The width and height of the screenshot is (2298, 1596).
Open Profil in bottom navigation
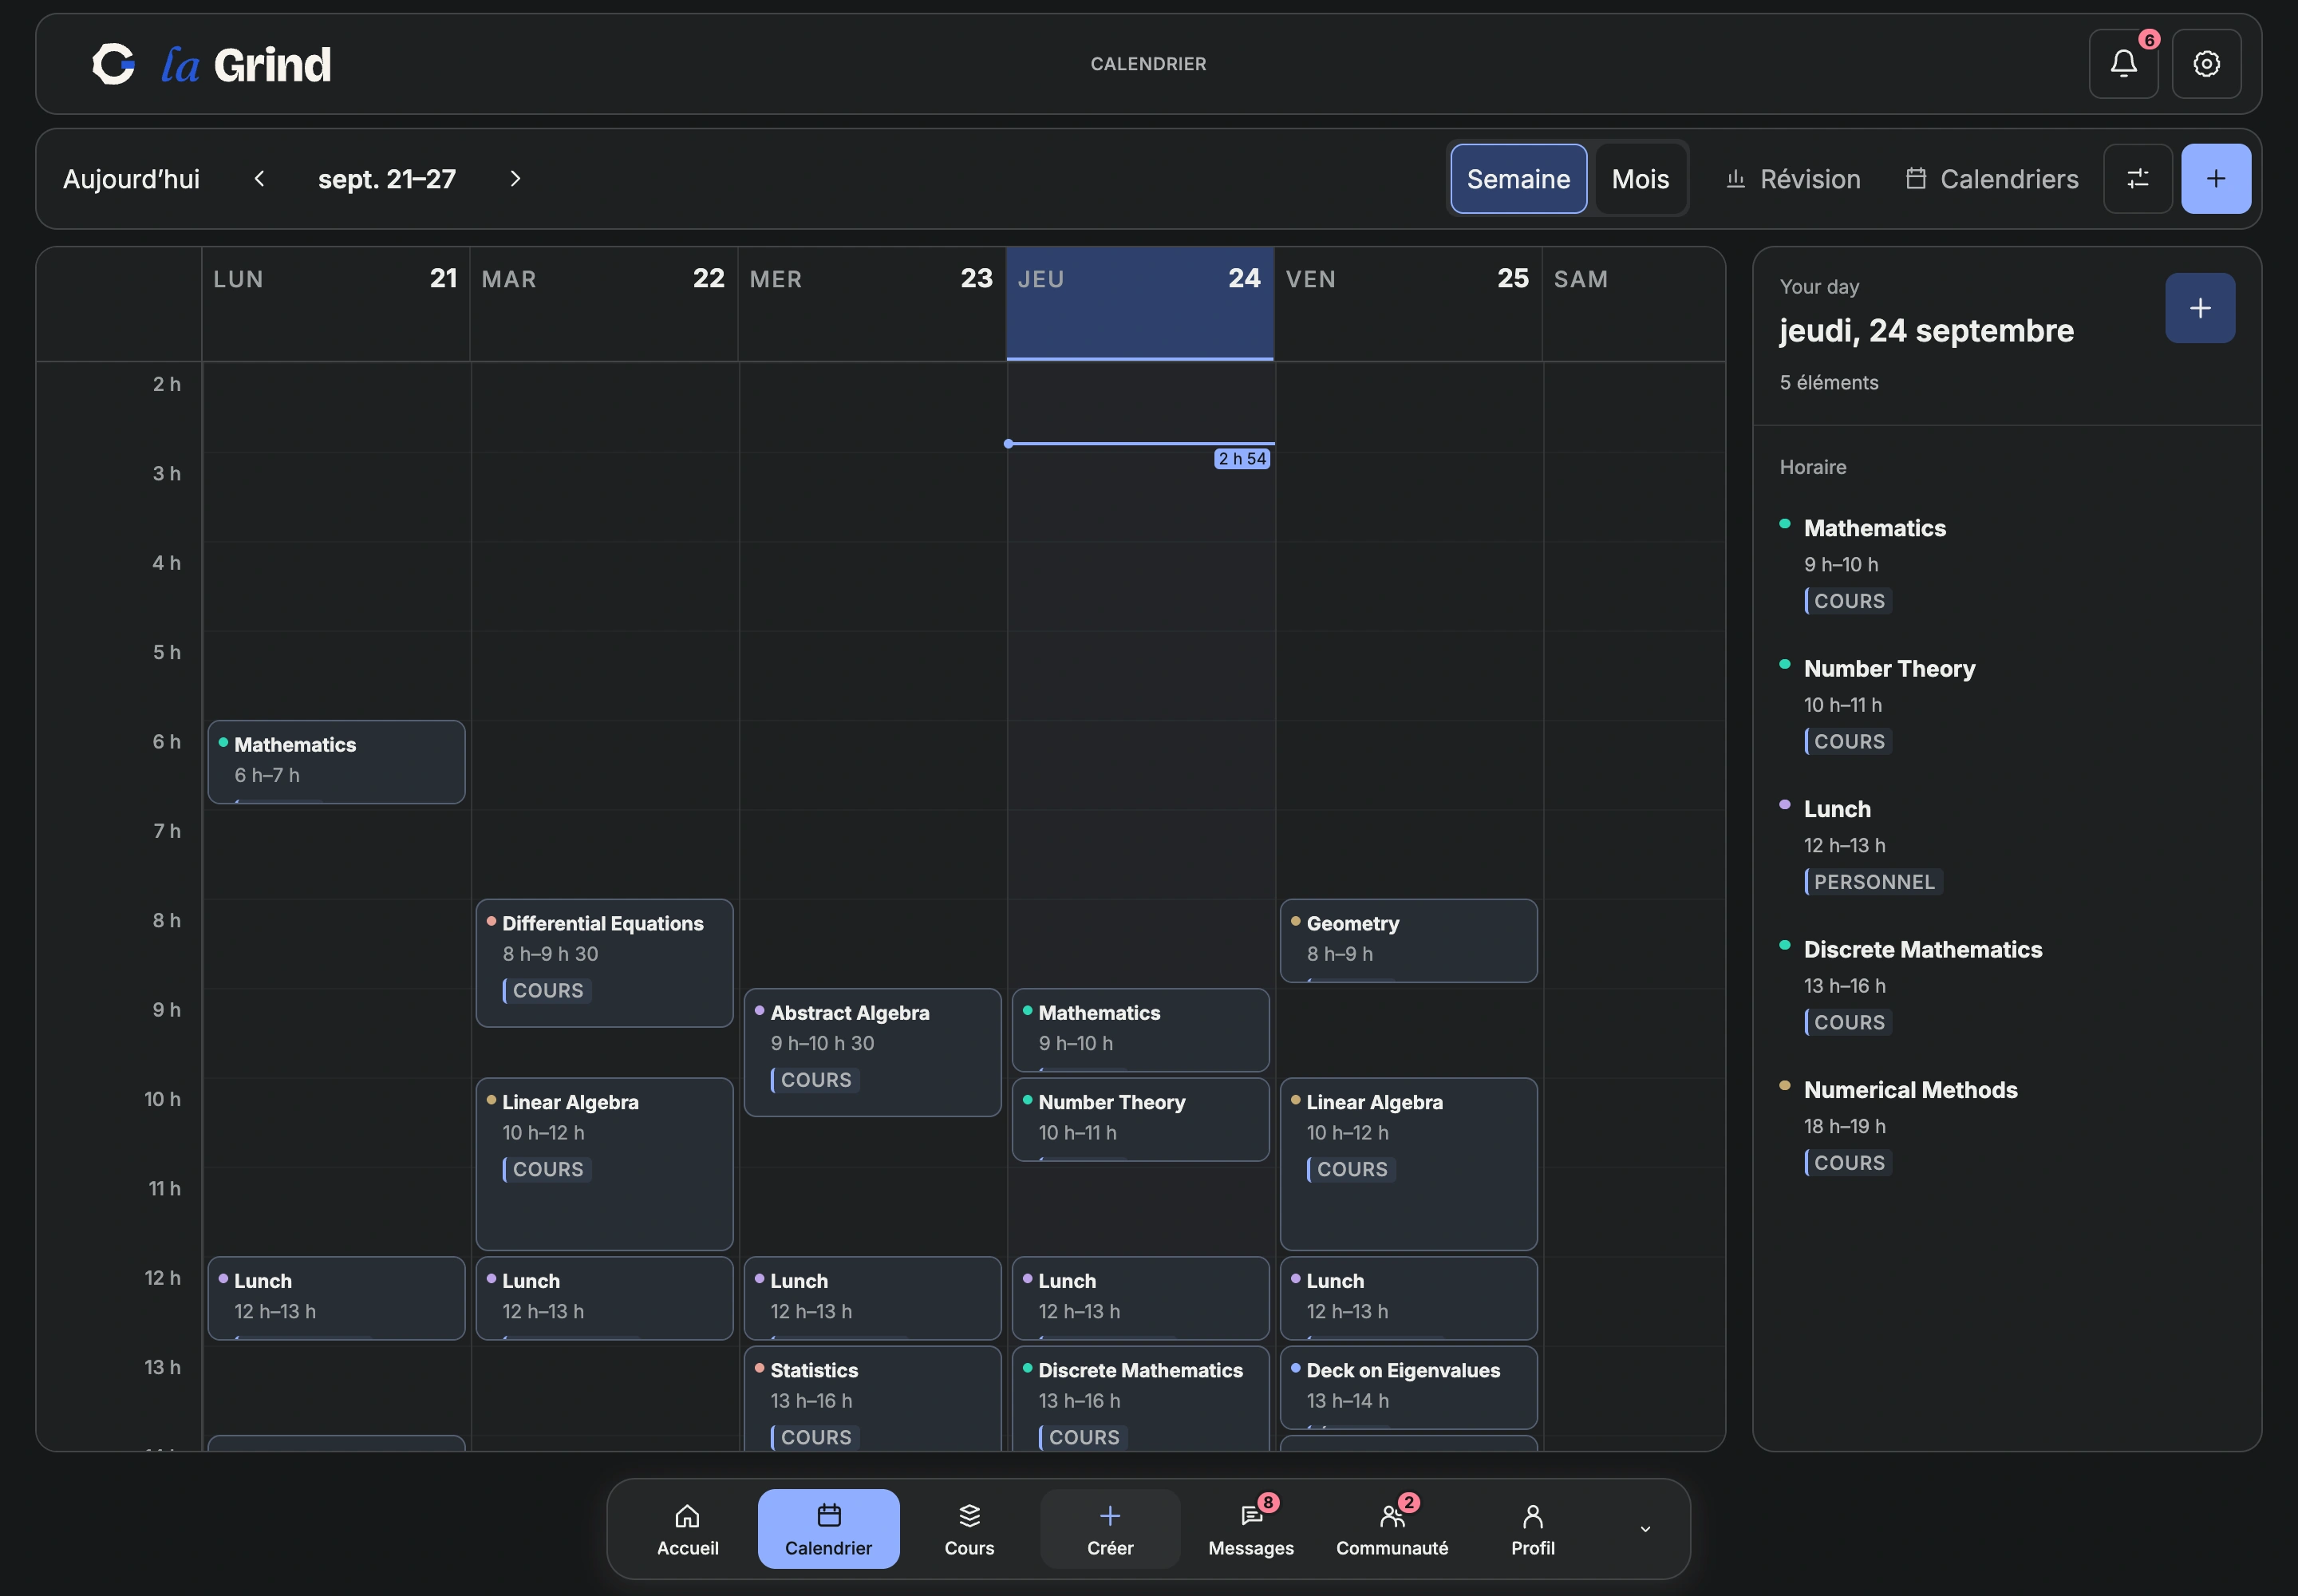[x=1532, y=1529]
